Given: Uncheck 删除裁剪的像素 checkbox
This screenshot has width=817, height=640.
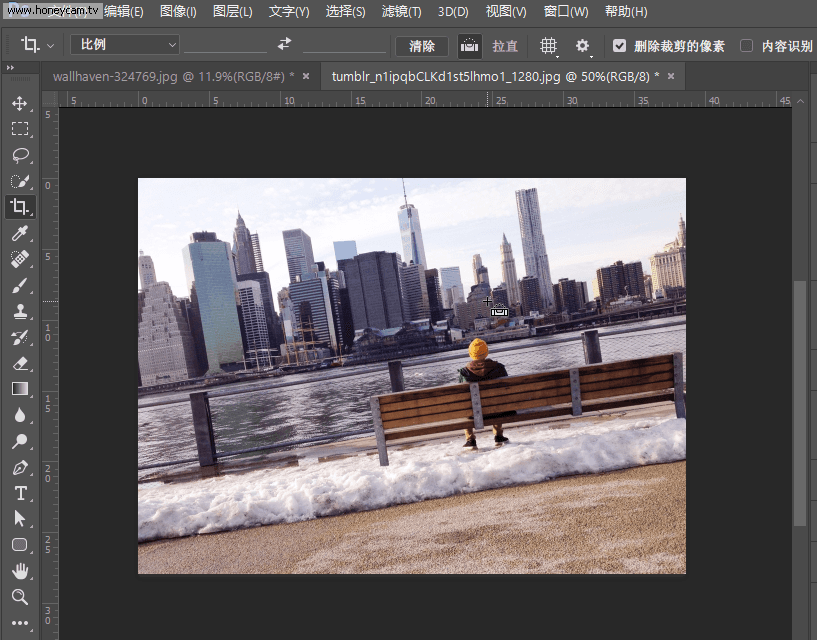Looking at the screenshot, I should [620, 46].
